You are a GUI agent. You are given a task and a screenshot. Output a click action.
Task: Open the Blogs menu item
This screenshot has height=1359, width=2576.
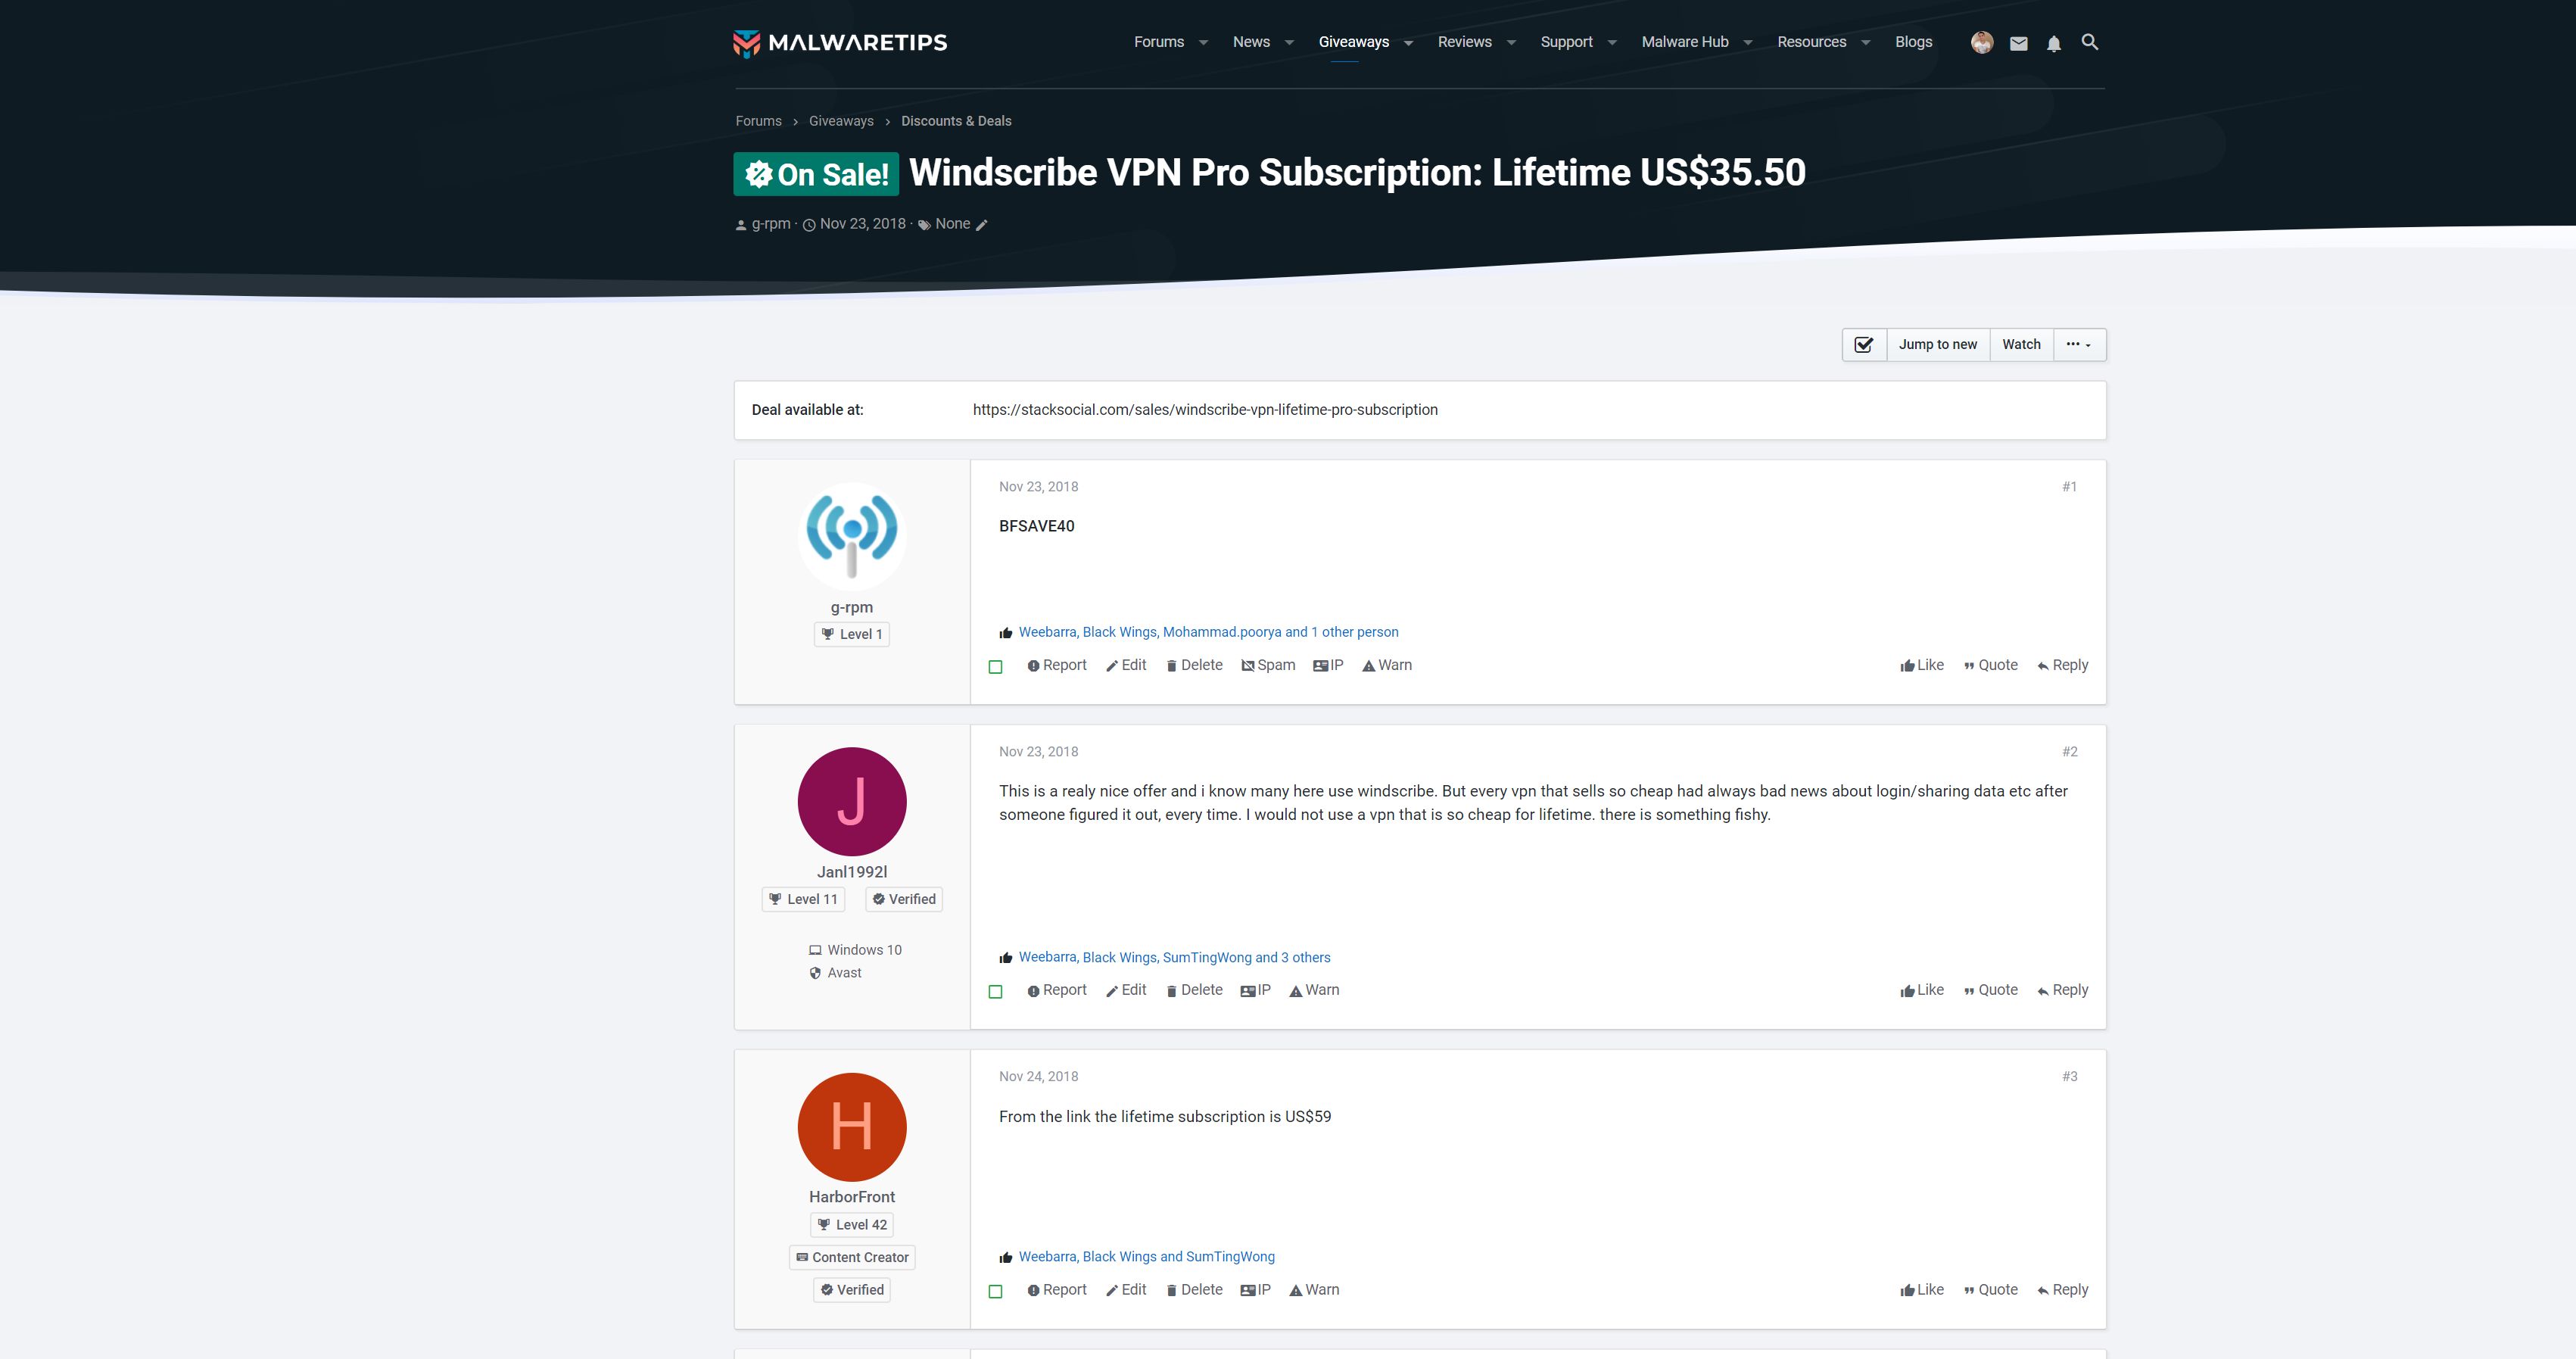tap(1912, 42)
